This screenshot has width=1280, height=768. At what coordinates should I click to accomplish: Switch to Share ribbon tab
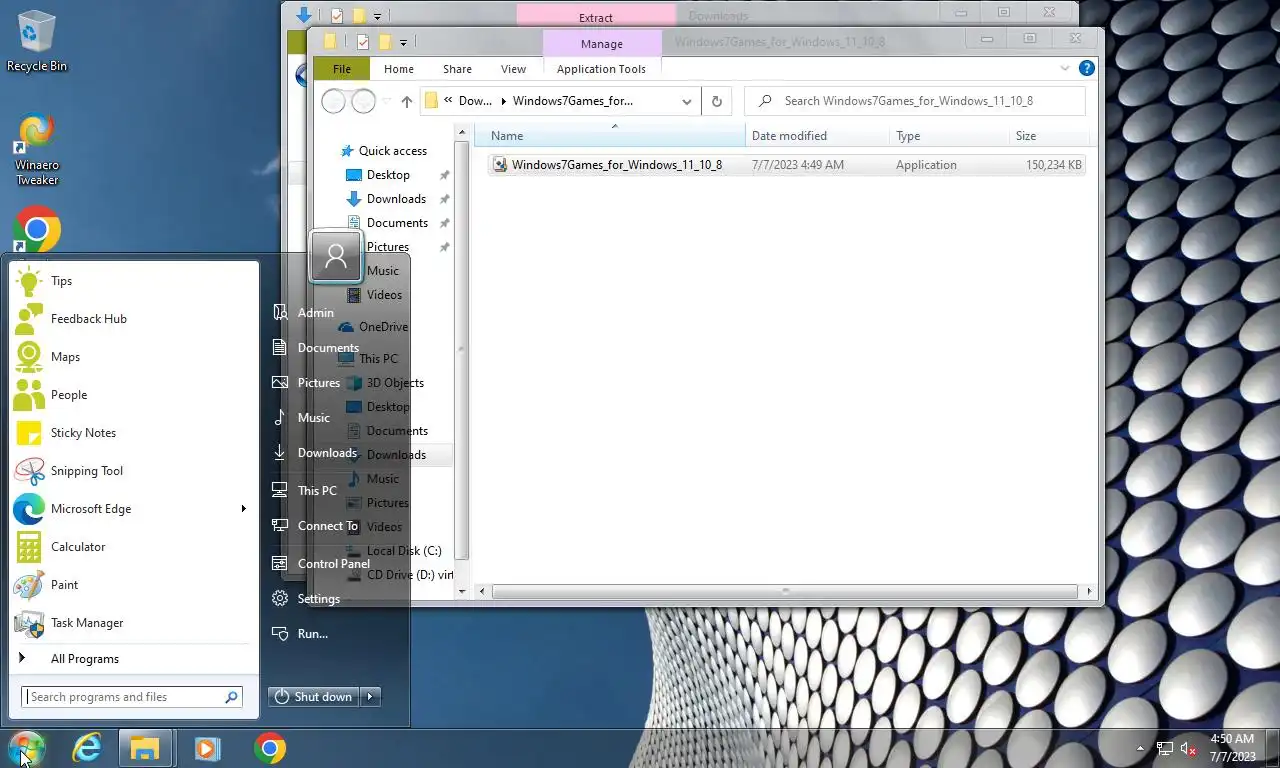click(x=458, y=69)
